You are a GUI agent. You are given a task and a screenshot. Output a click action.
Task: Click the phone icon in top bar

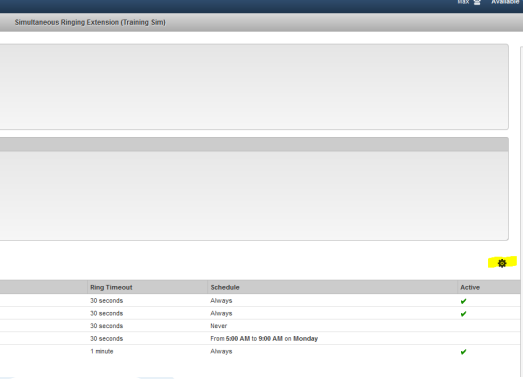[x=477, y=2]
